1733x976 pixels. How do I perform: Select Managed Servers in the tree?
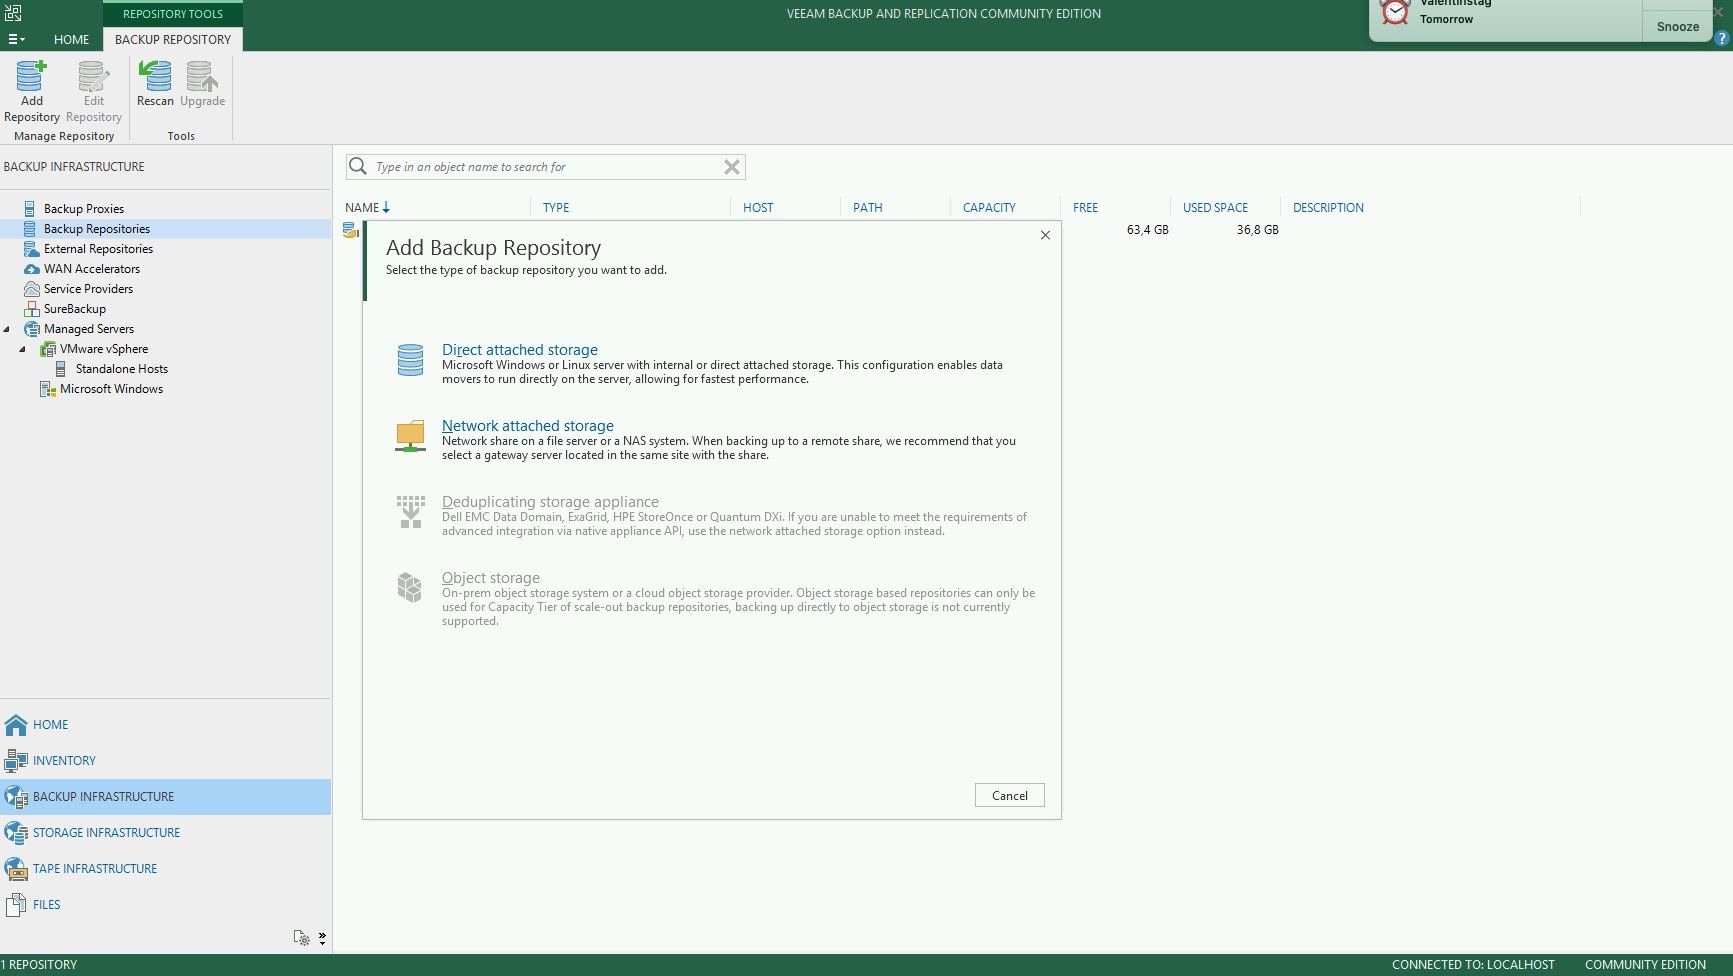coord(89,329)
